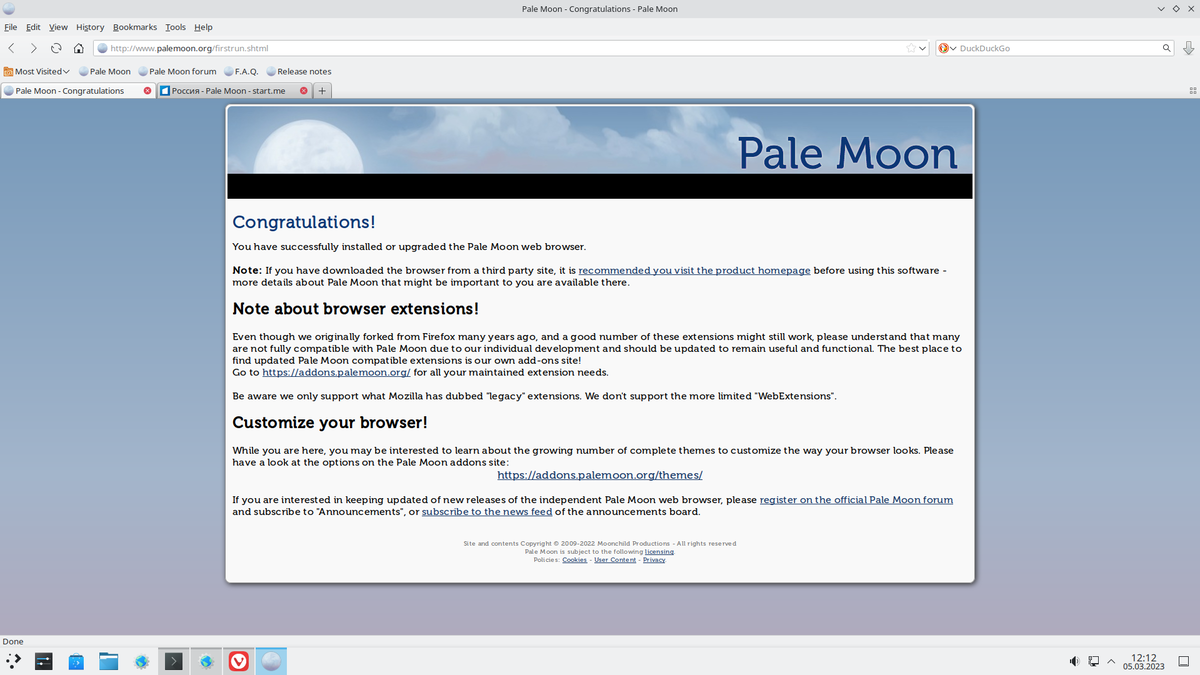Screen dimensions: 1200x675
Task: Expand the Most Visited bookmarks folder
Action: point(37,71)
